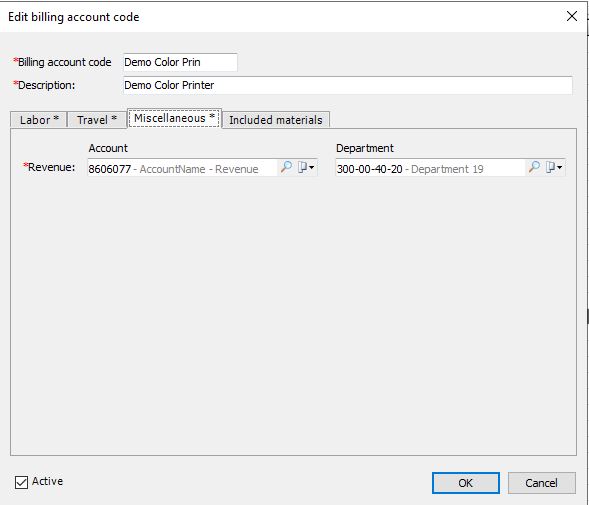Image resolution: width=589 pixels, height=505 pixels.
Task: Open Department document options icon
Action: [x=550, y=167]
